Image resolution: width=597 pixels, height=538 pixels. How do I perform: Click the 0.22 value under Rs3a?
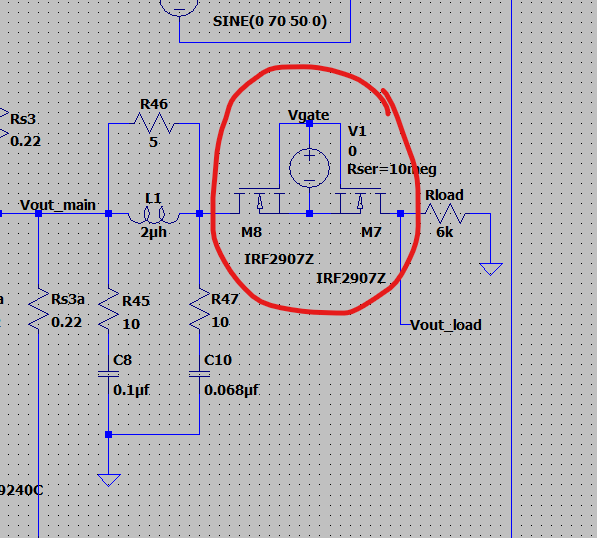66,322
